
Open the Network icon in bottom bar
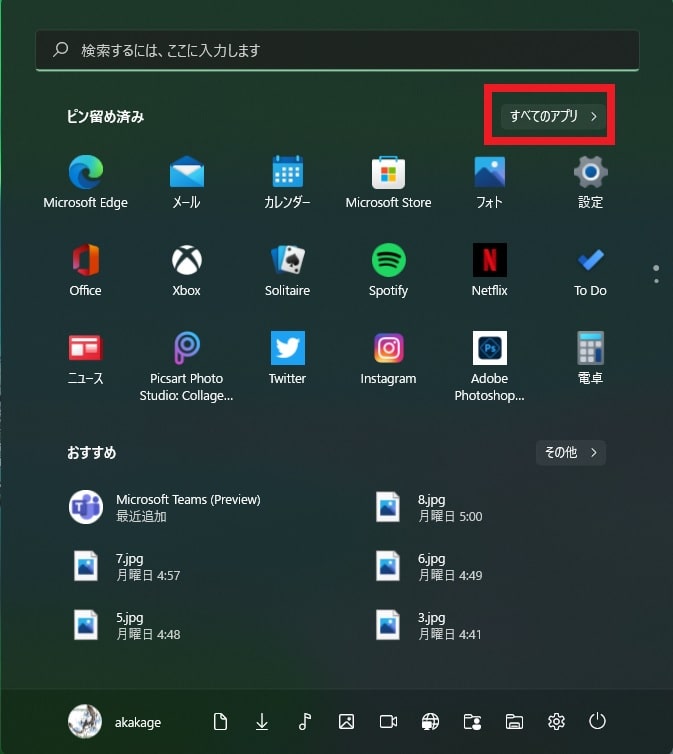coord(430,721)
